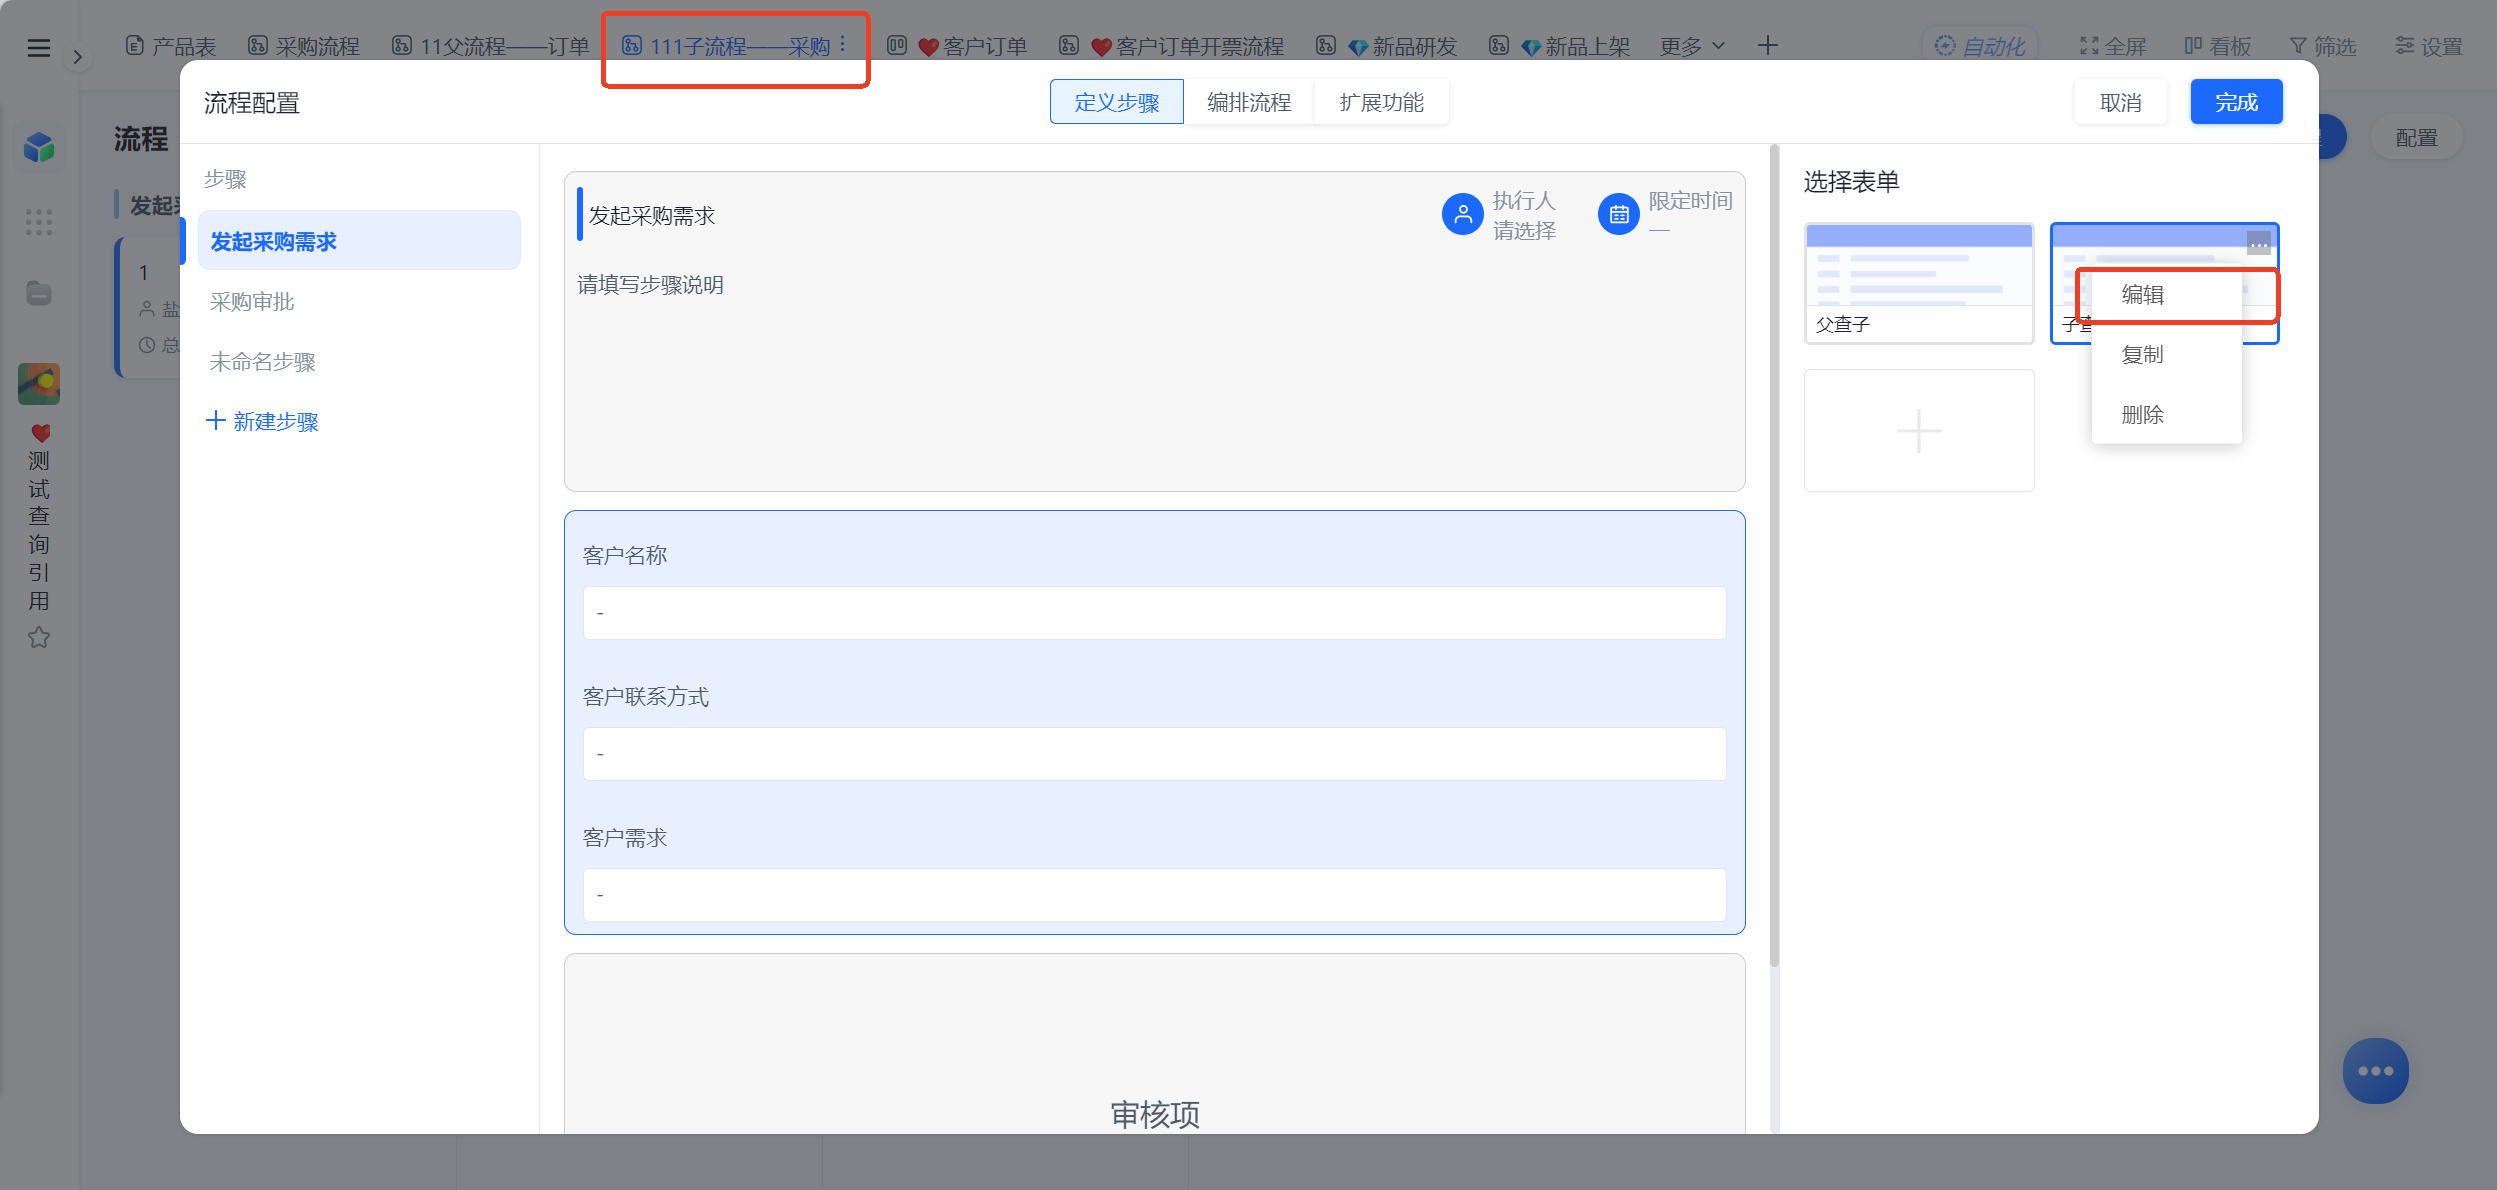The width and height of the screenshot is (2497, 1190).
Task: Open the folder icon in sidebar
Action: [x=39, y=293]
